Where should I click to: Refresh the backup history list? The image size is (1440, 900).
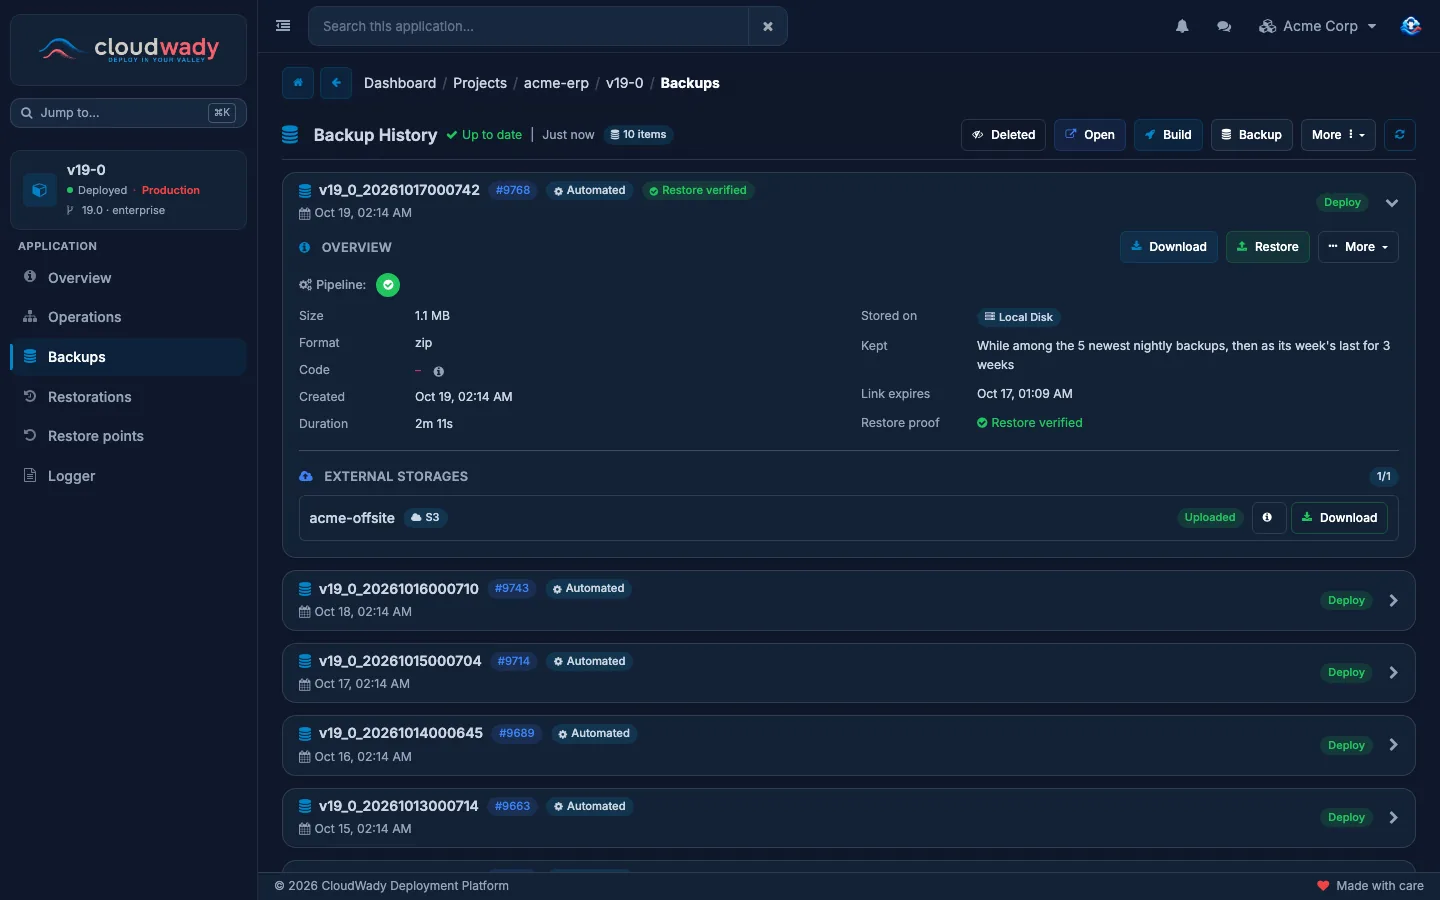coord(1400,135)
